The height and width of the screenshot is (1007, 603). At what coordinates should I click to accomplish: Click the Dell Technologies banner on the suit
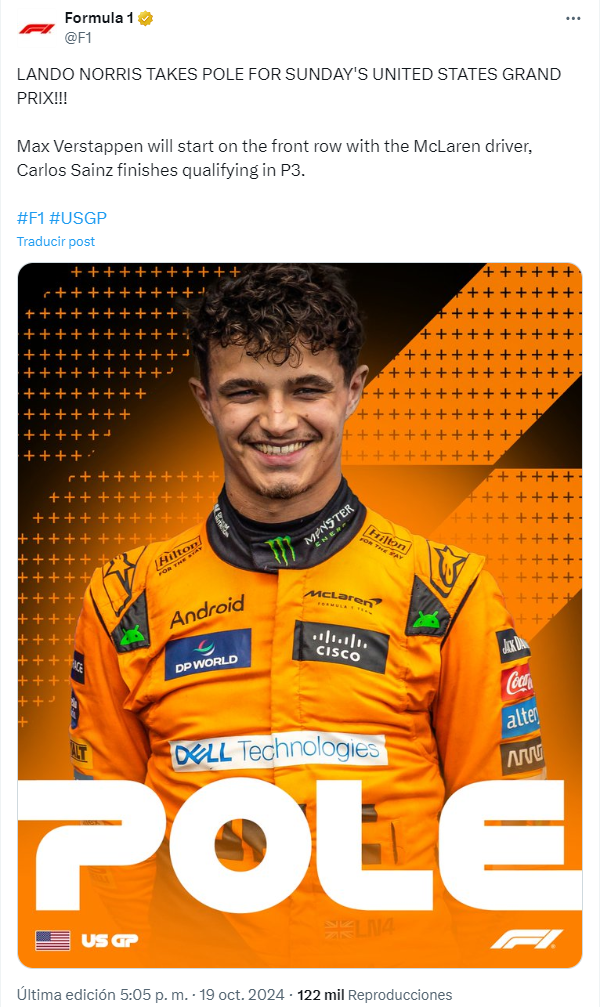point(278,751)
